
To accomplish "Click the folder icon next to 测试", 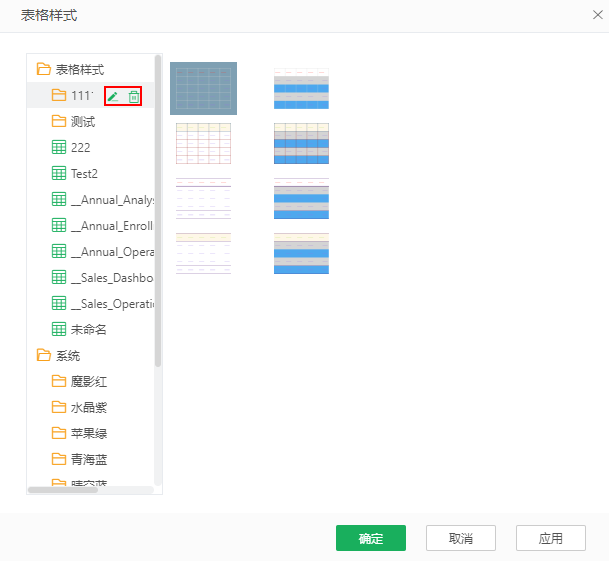I will [x=59, y=121].
